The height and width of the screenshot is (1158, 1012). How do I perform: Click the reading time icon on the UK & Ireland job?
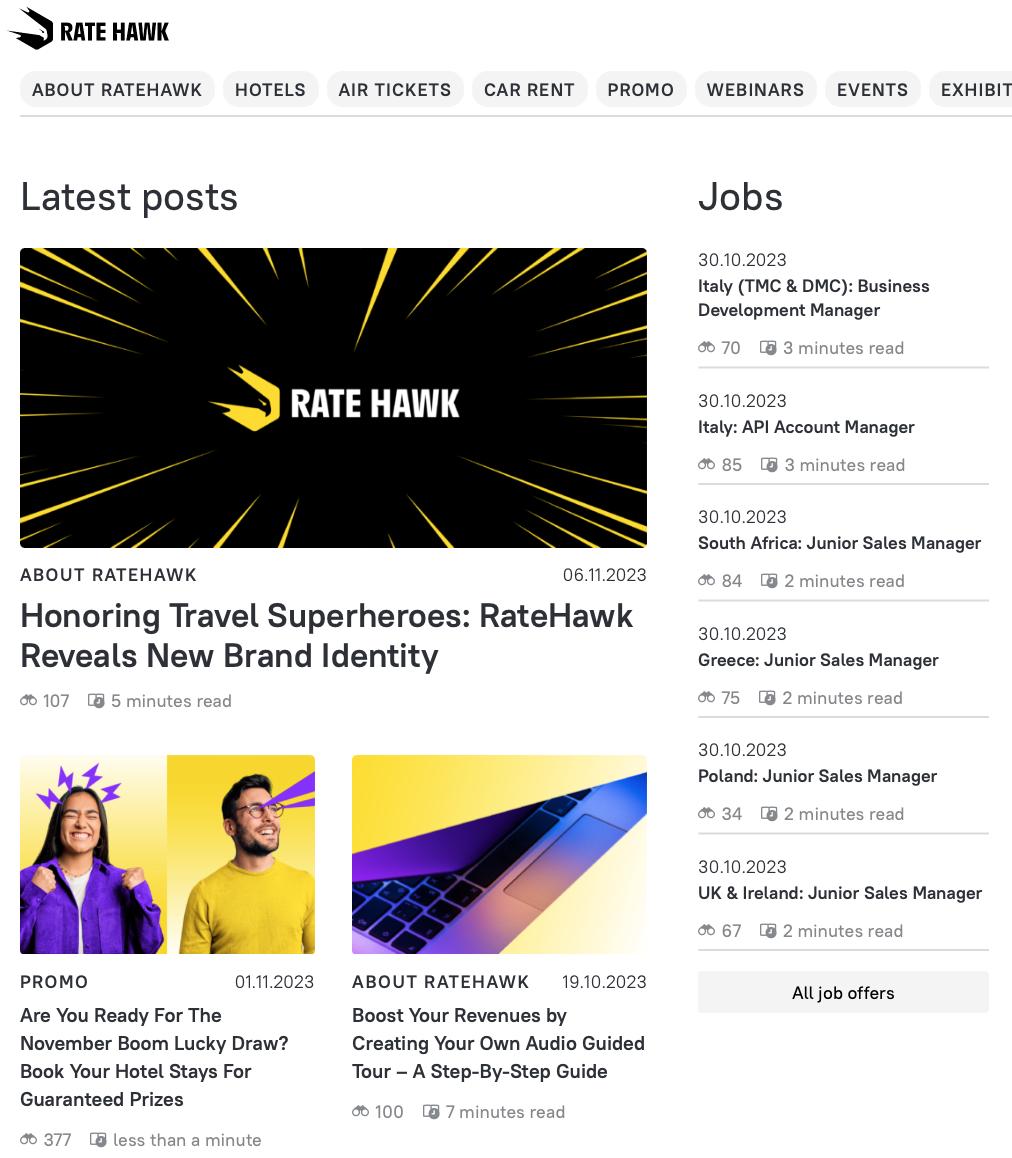768,930
